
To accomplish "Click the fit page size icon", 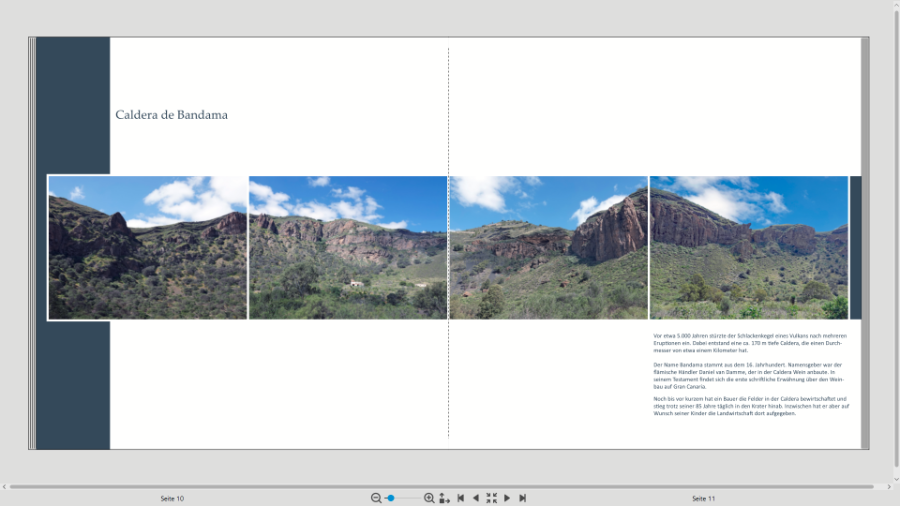I will pos(444,498).
